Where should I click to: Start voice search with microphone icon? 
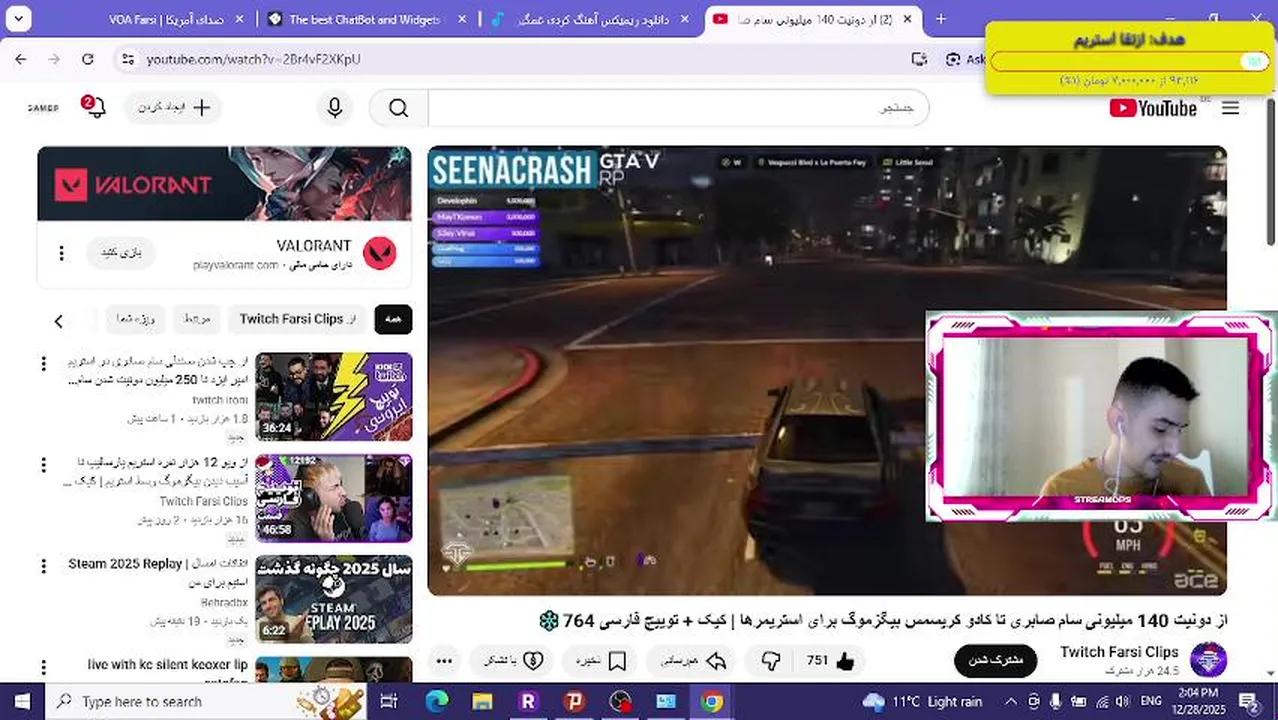[335, 108]
